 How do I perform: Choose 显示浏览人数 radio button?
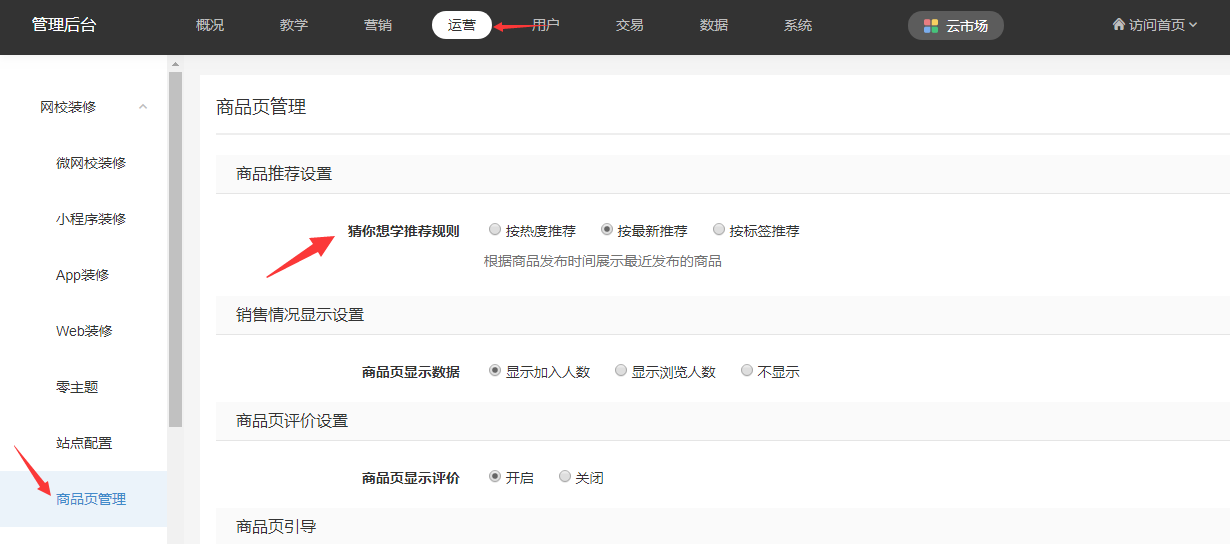tap(621, 371)
